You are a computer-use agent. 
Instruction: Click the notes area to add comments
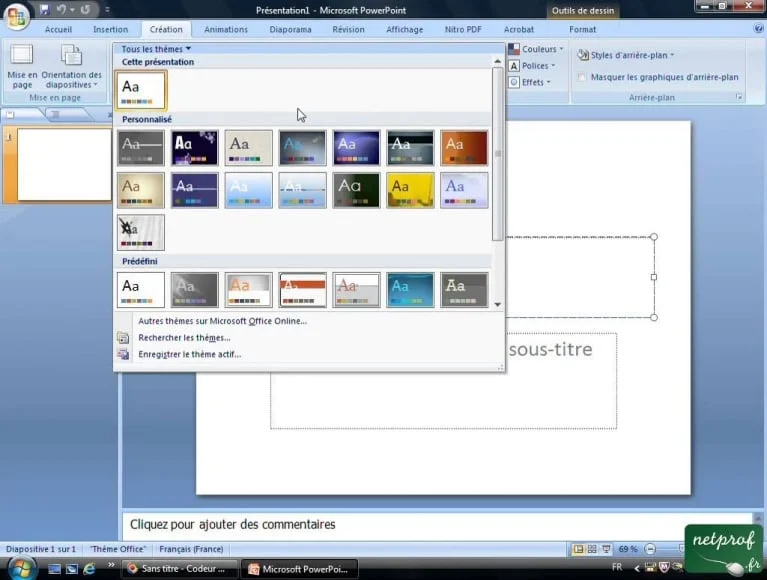pos(437,525)
